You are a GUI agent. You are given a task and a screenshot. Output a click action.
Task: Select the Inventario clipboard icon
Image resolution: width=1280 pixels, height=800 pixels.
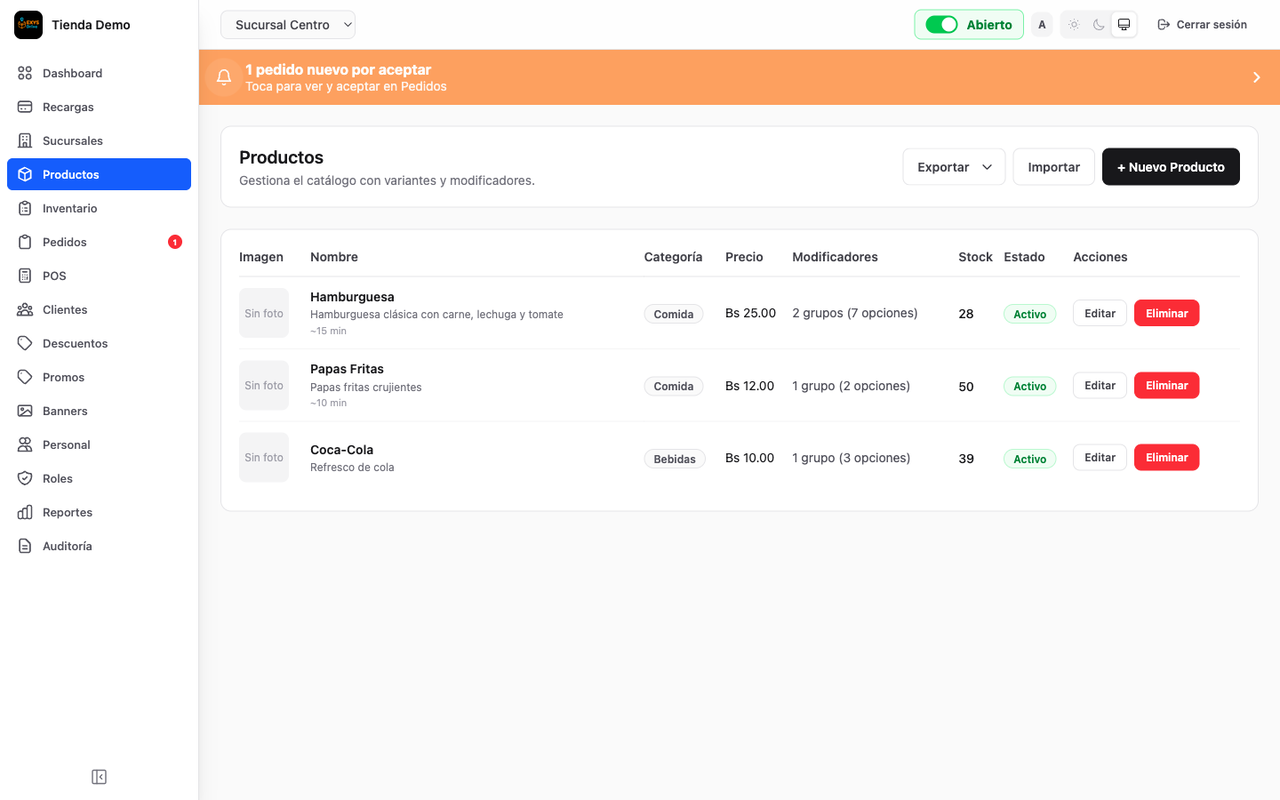pos(25,208)
